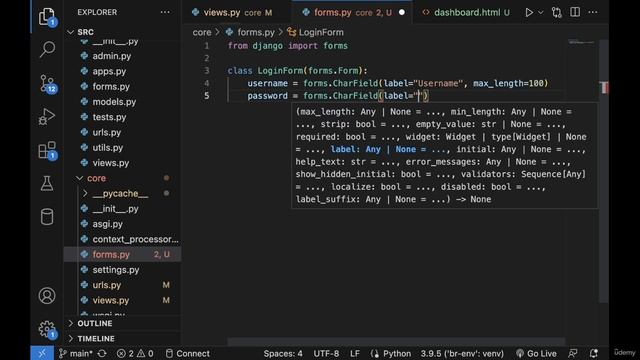Open the errors and warnings indicator
The width and height of the screenshot is (640, 360).
pos(135,353)
